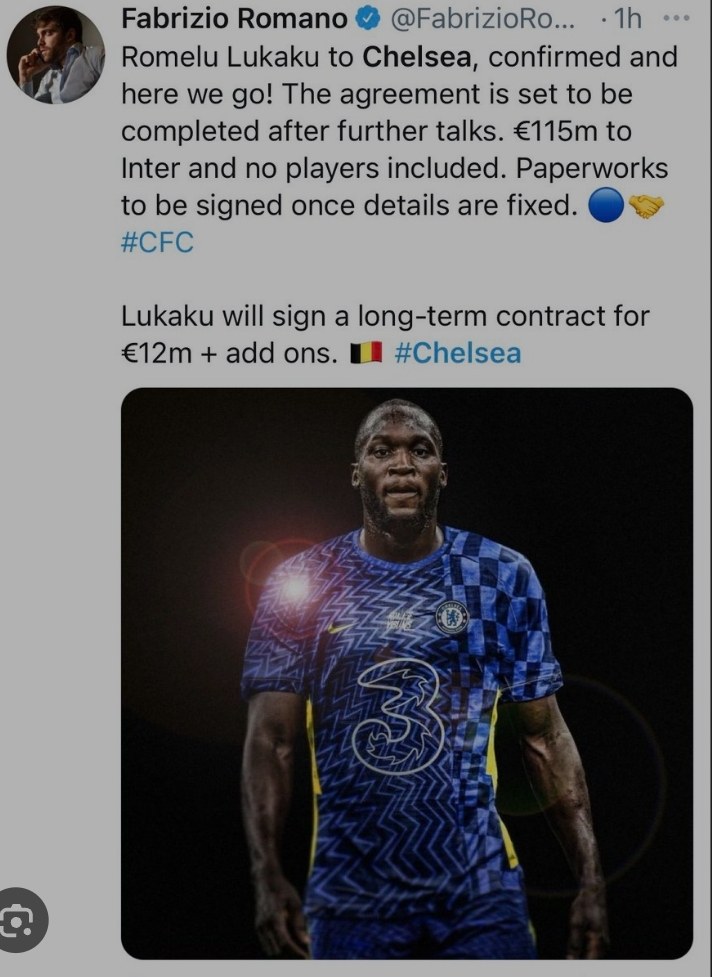Open the #CFC hashtag
This screenshot has height=977, width=712.
(x=157, y=242)
